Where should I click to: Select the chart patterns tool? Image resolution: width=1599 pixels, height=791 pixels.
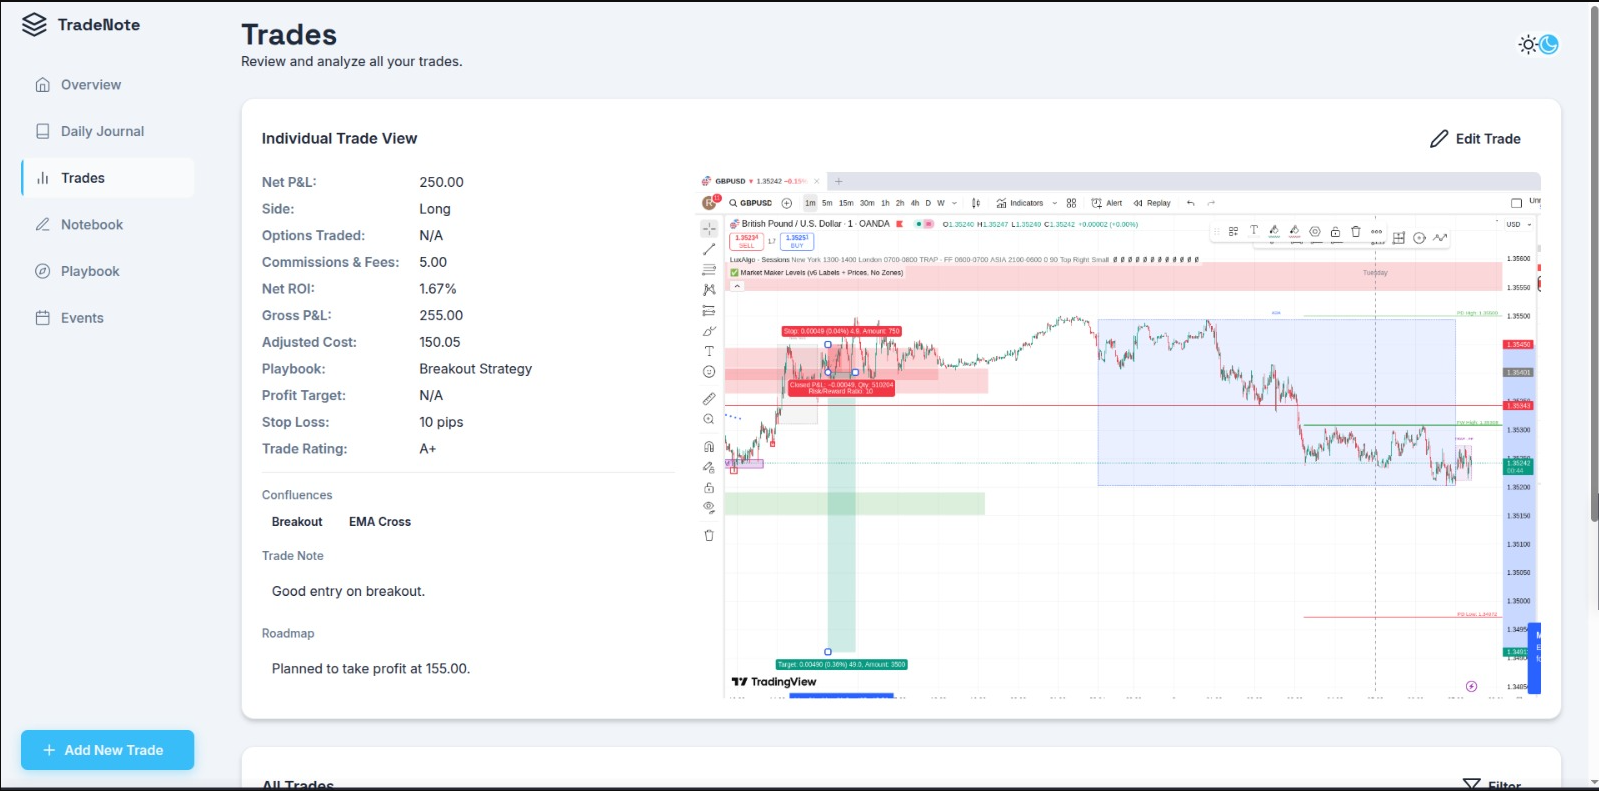709,290
